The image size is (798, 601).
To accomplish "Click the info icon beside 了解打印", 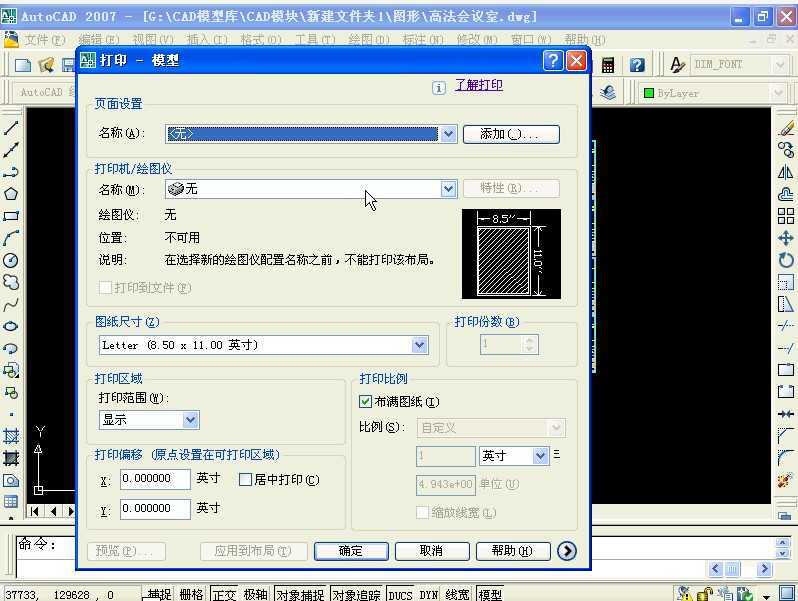I will pyautogui.click(x=439, y=88).
